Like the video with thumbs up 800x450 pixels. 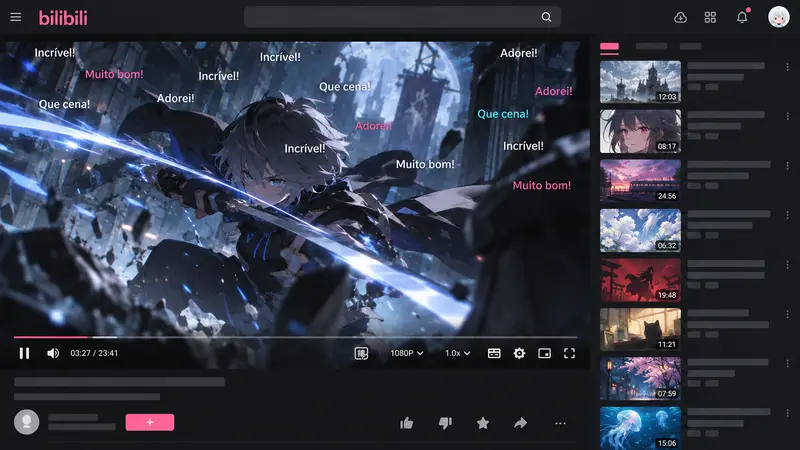point(407,423)
